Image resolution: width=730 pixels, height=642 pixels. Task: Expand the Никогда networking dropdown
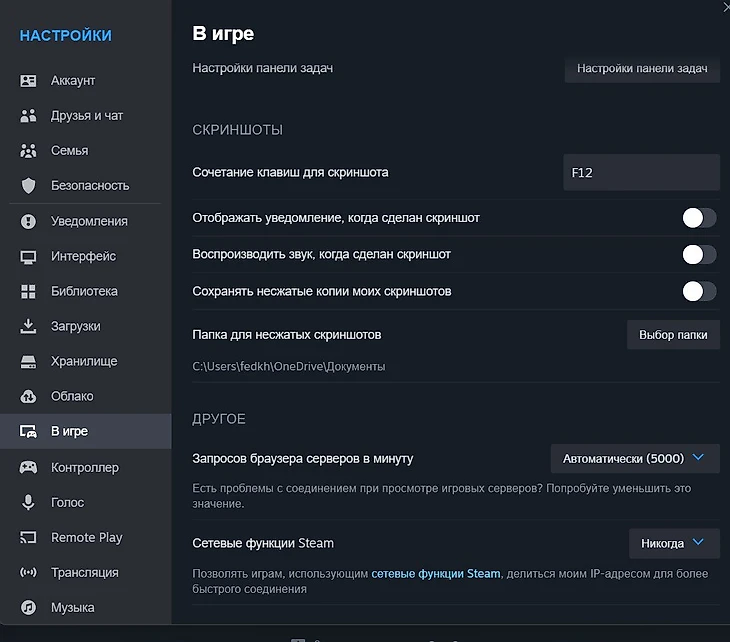(x=673, y=543)
